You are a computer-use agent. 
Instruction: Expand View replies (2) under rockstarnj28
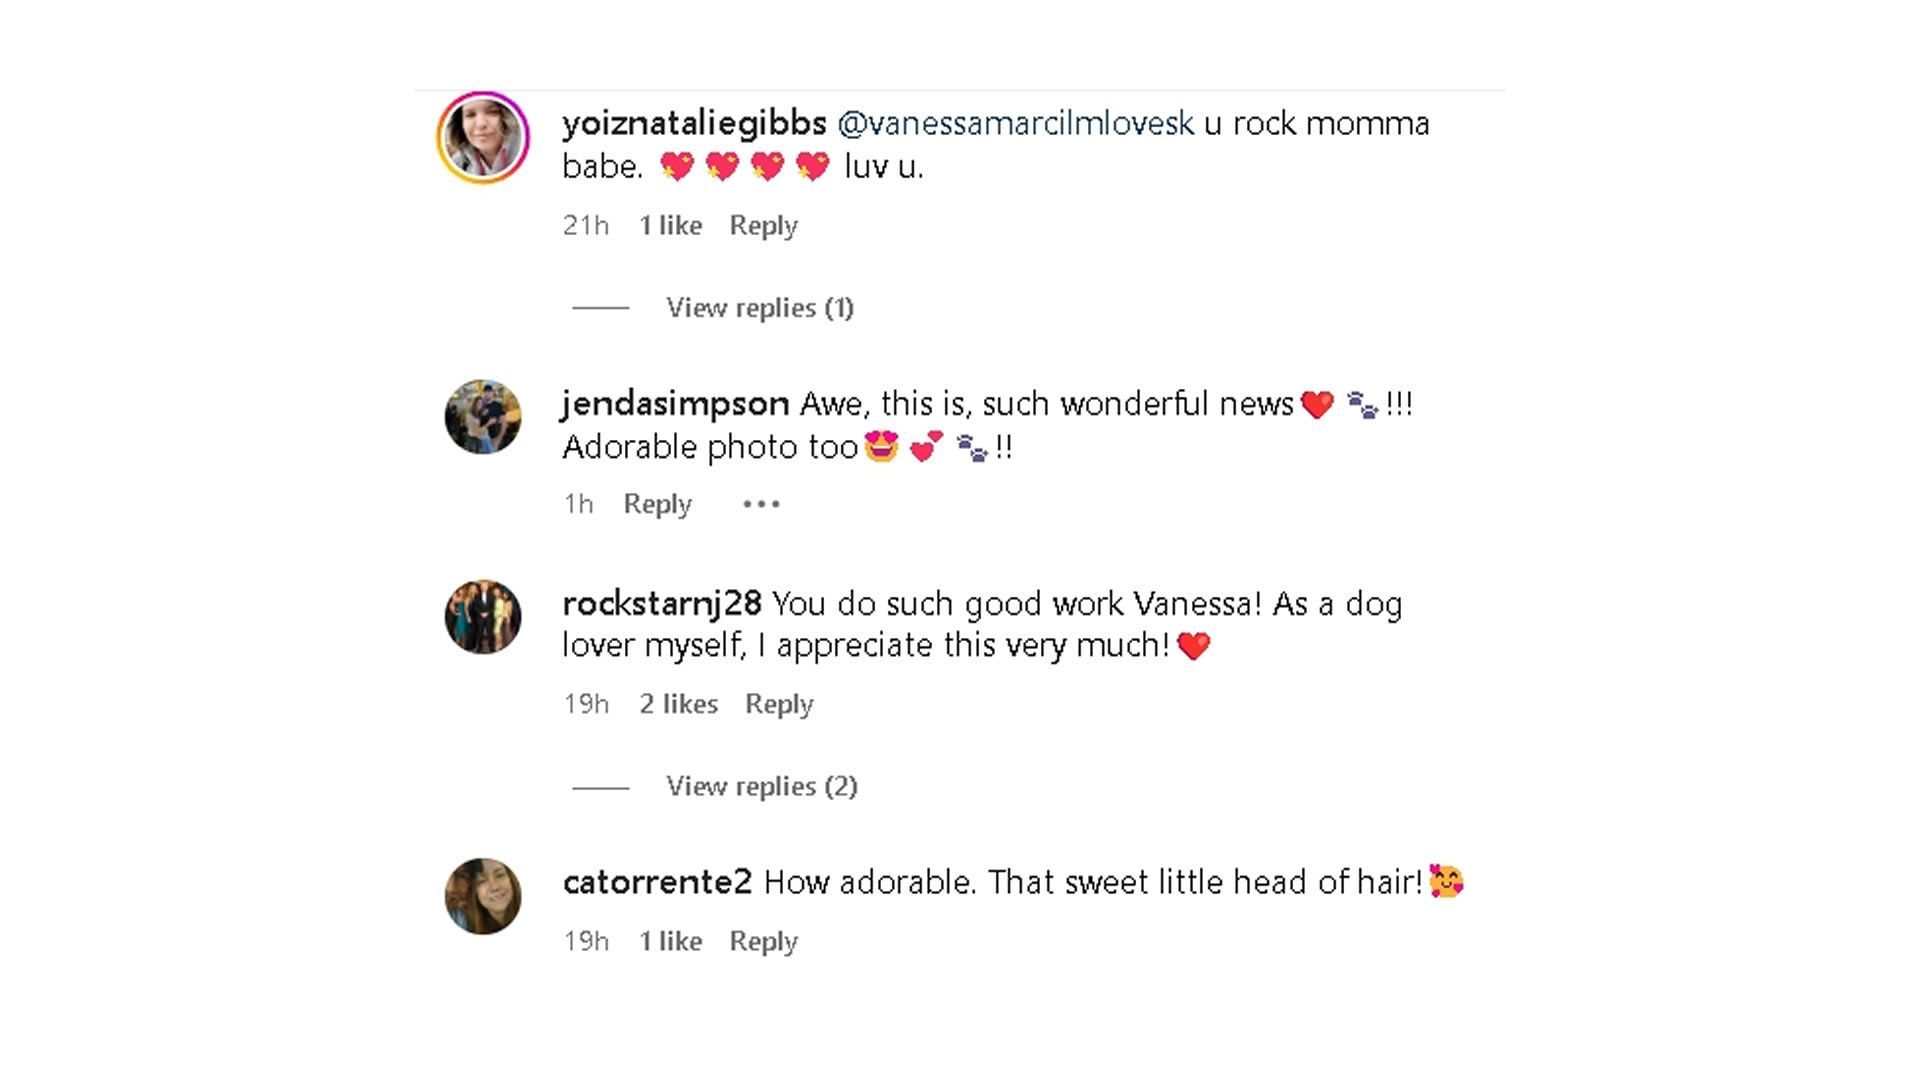coord(761,787)
